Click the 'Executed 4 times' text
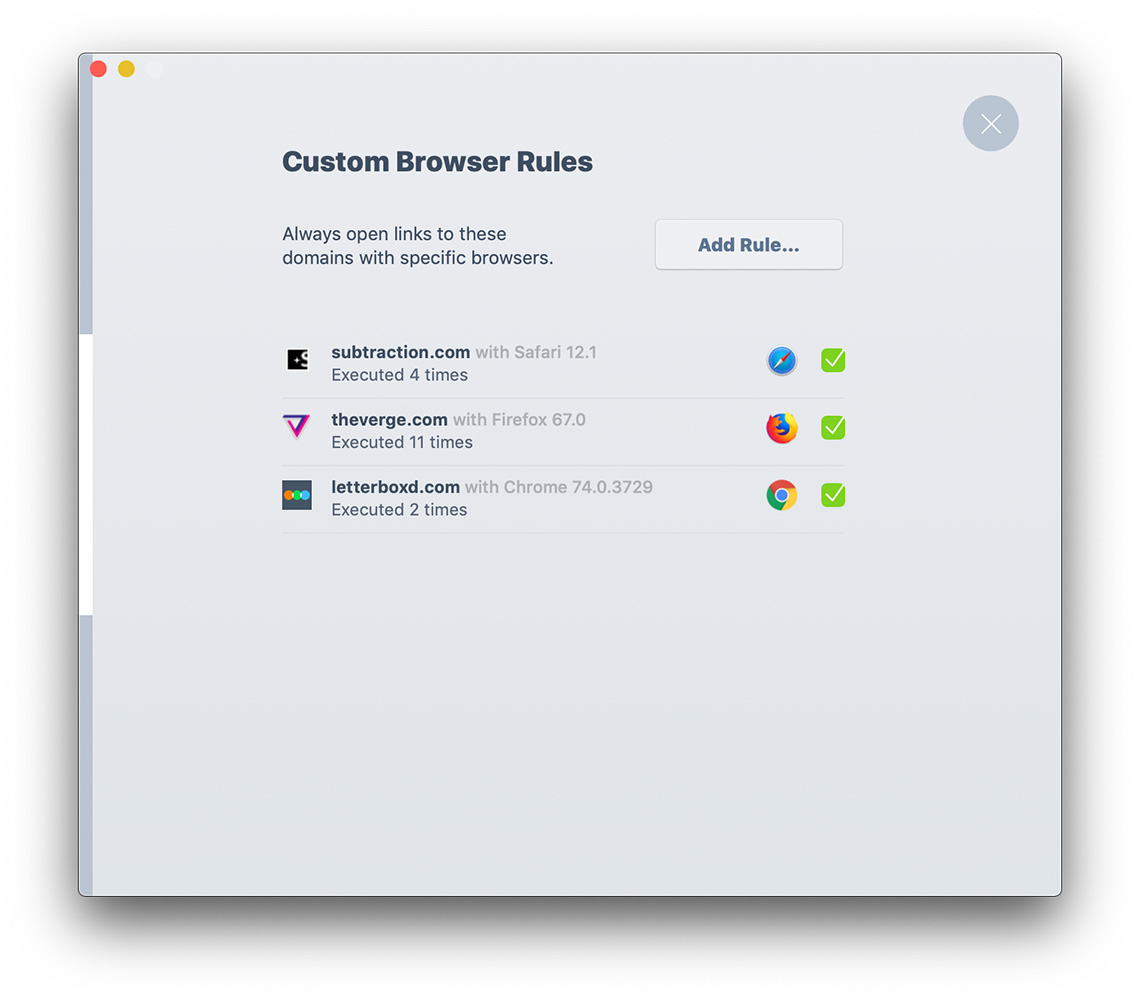Screen dimensions: 1140x1000 pos(400,375)
